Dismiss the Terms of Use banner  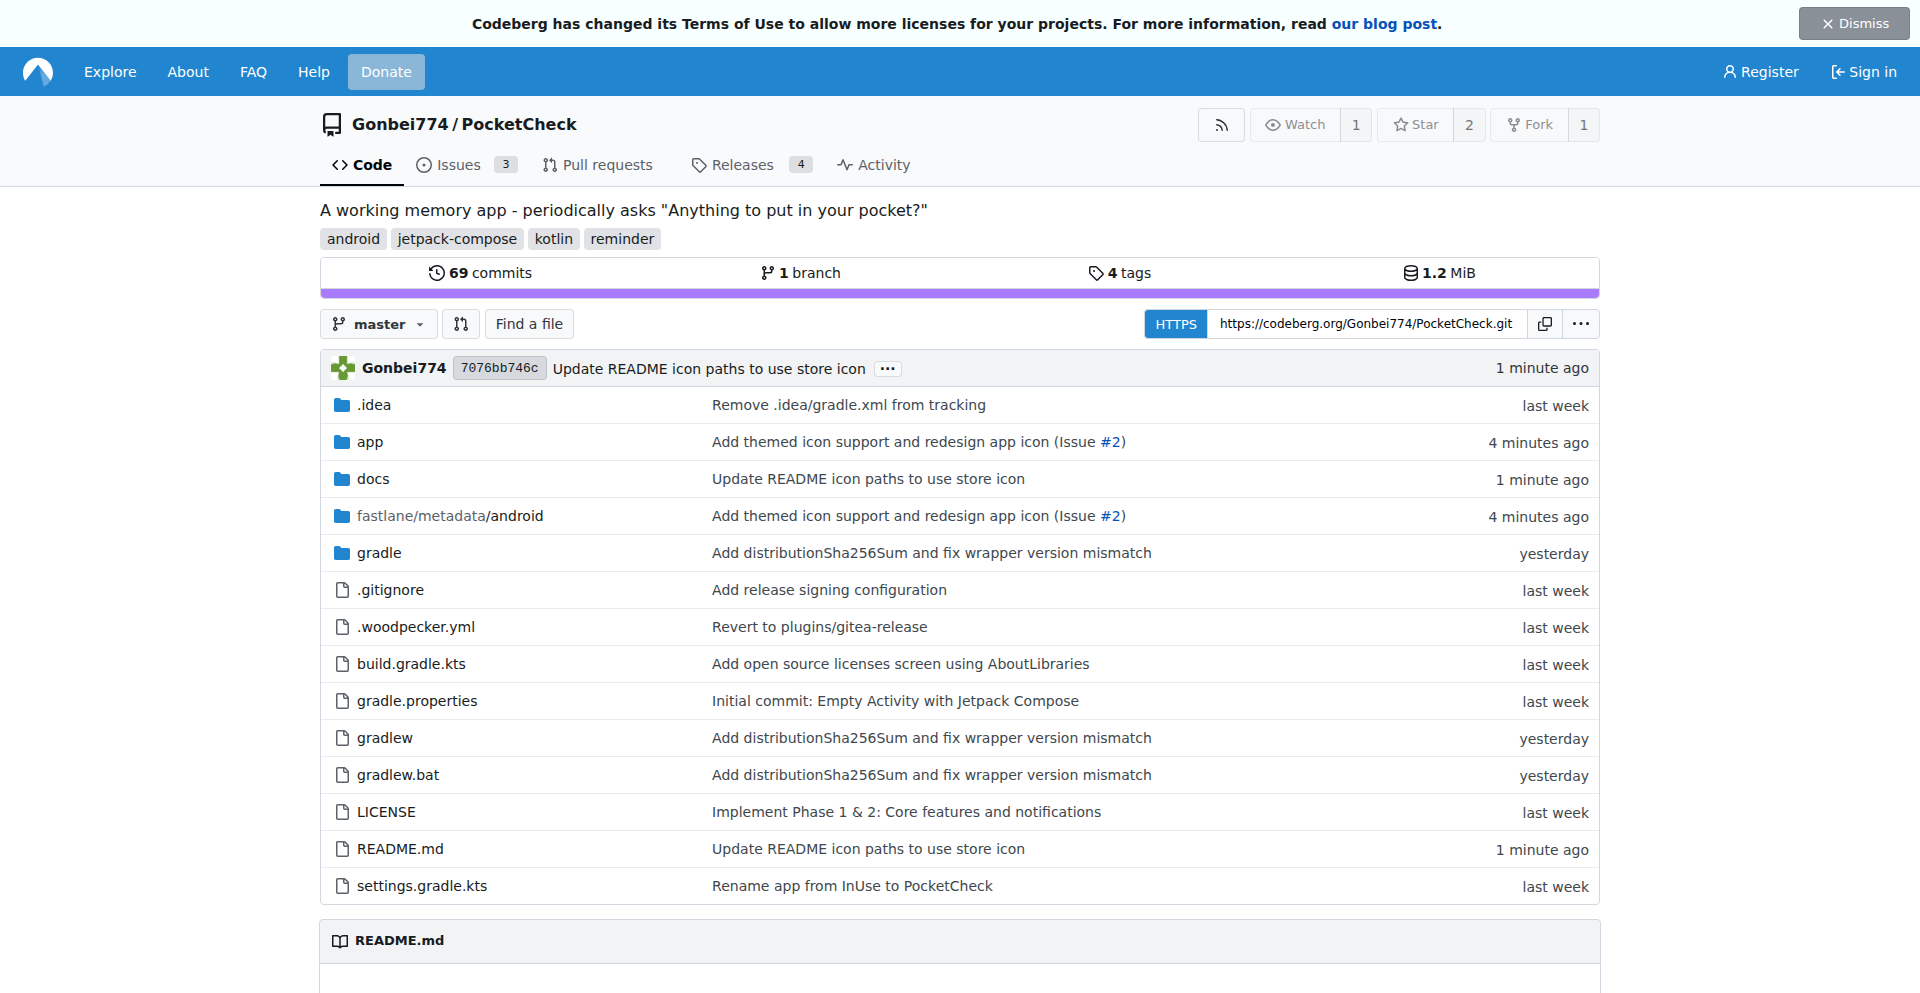[x=1854, y=23]
